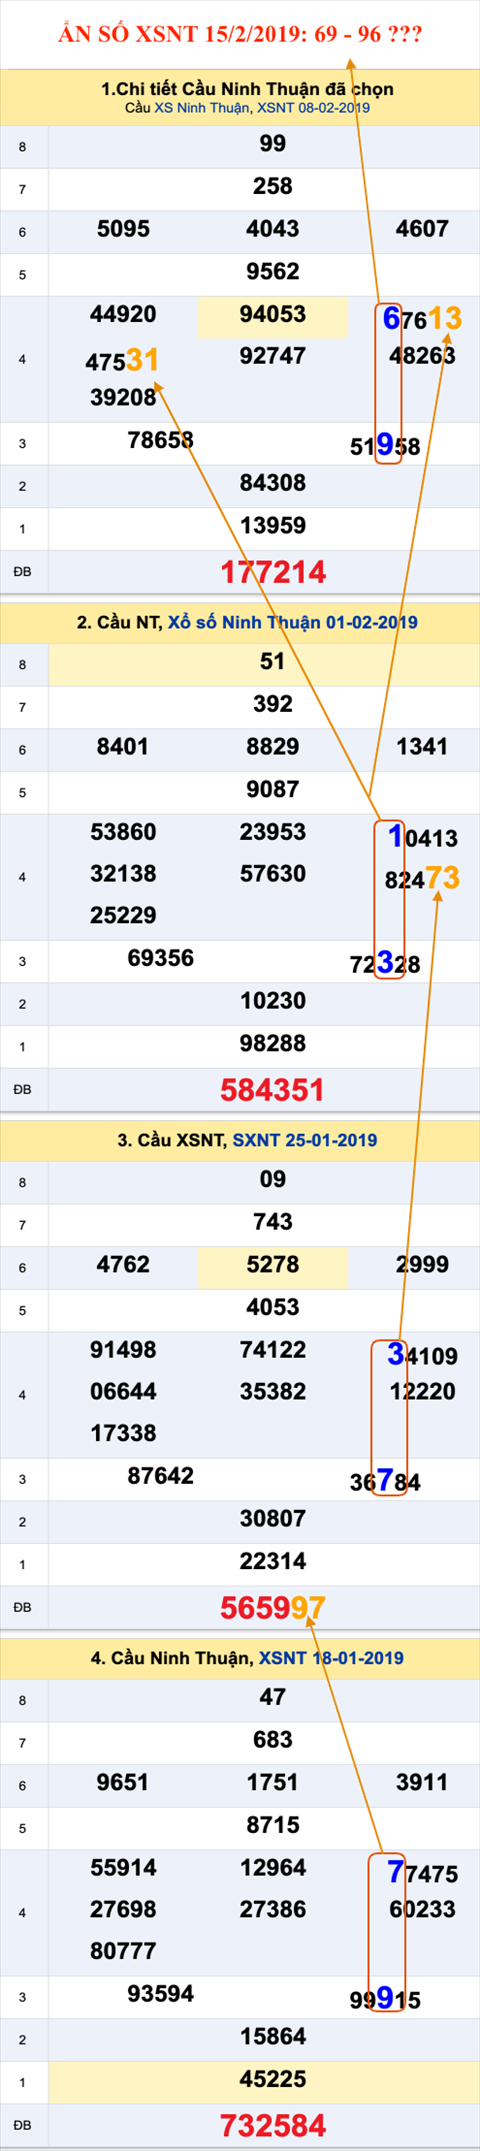Select the number 51958
The width and height of the screenshot is (480, 2151).
385,445
